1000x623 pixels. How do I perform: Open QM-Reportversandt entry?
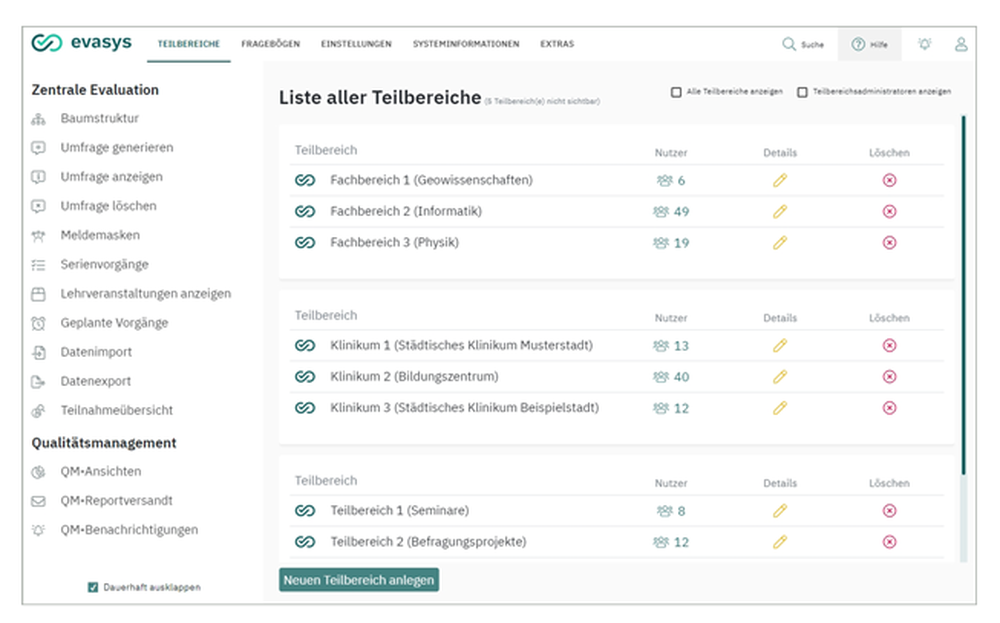[116, 501]
